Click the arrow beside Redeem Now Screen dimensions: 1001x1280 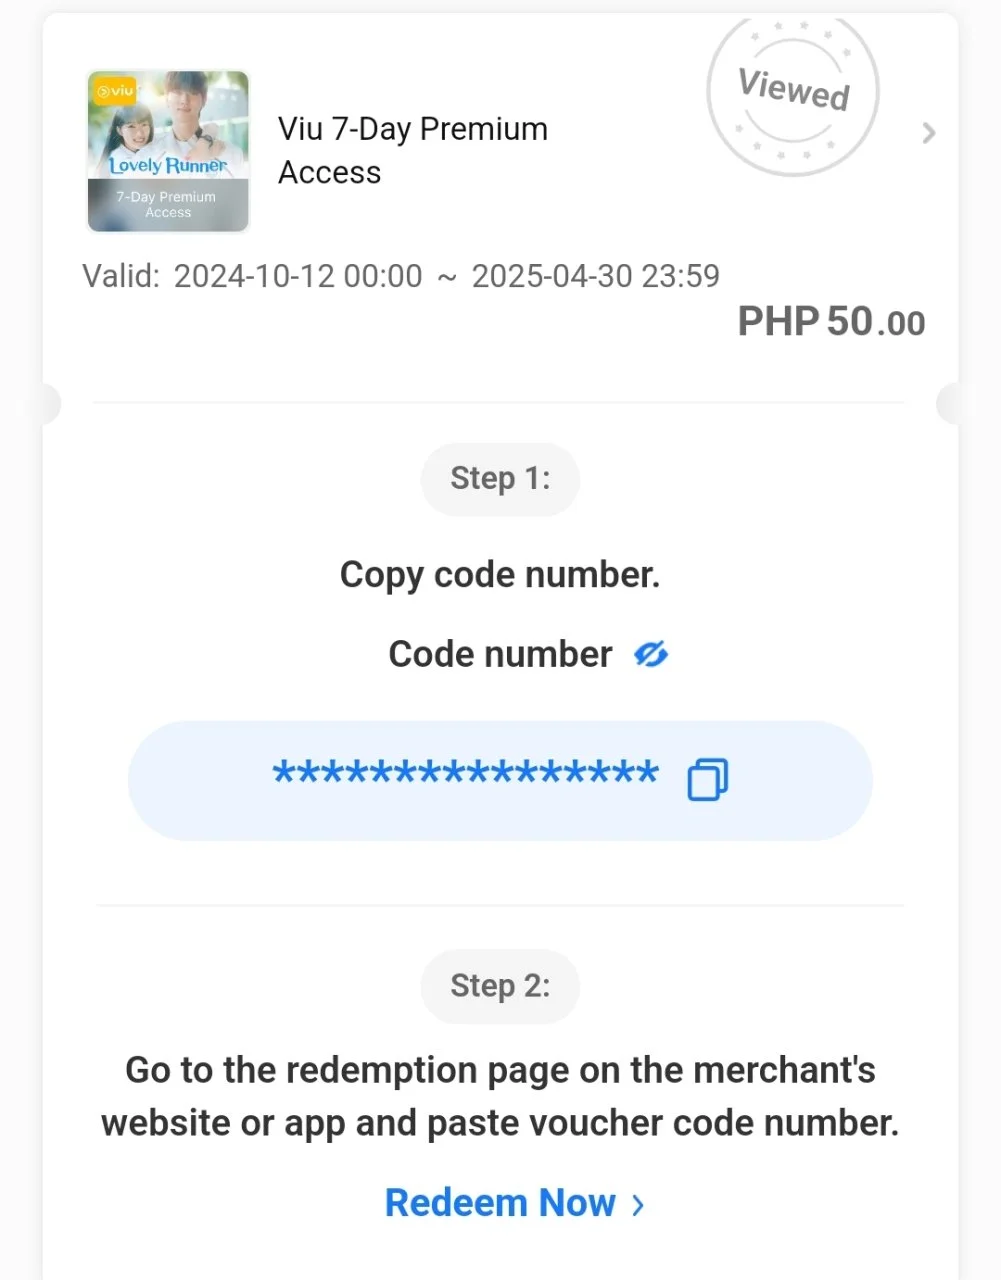(638, 1205)
